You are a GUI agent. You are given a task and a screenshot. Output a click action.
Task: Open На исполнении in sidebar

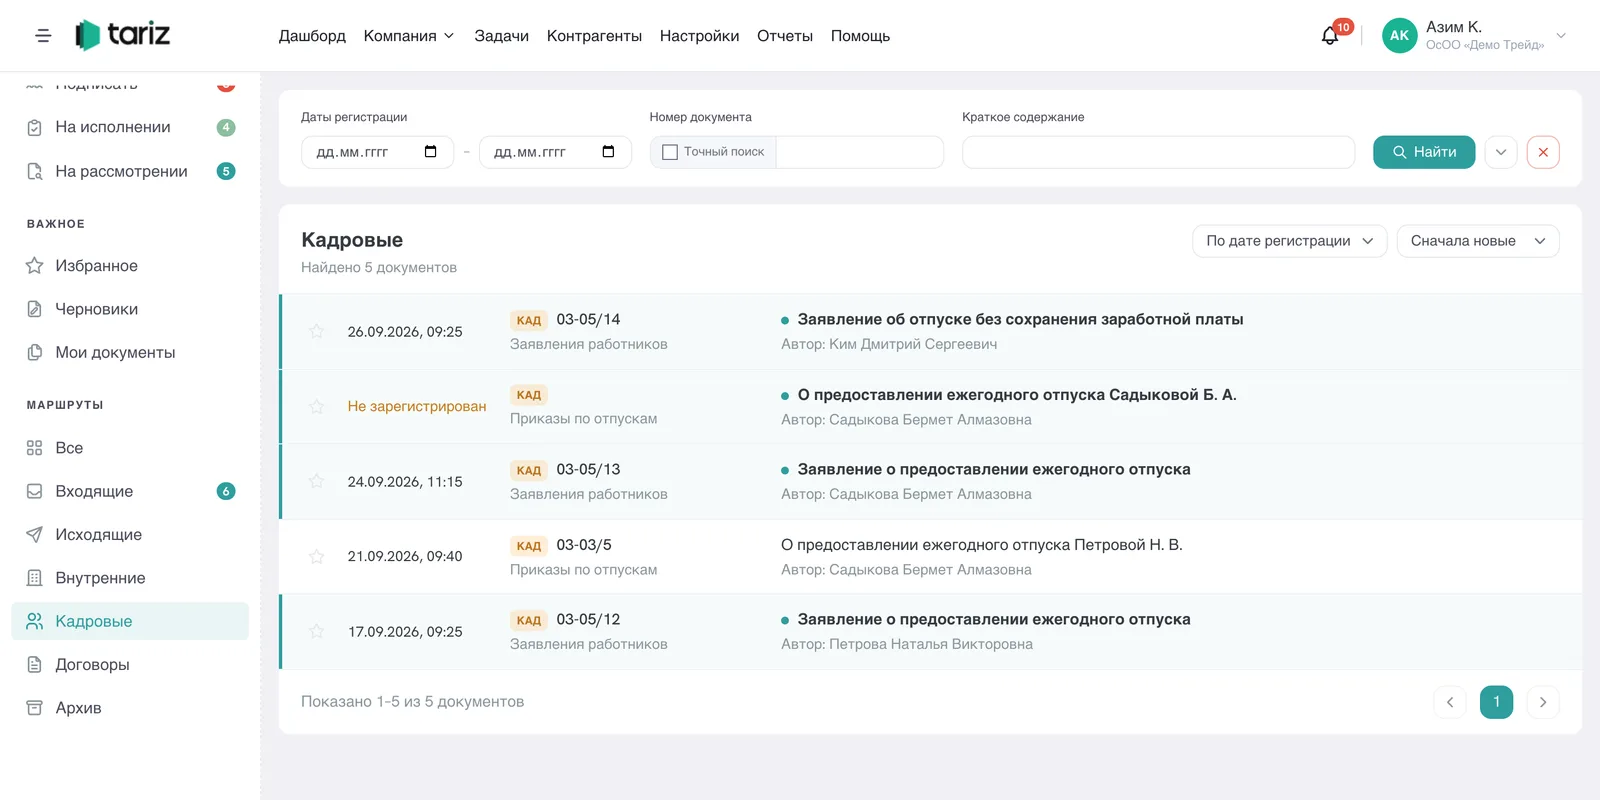[x=130, y=128]
